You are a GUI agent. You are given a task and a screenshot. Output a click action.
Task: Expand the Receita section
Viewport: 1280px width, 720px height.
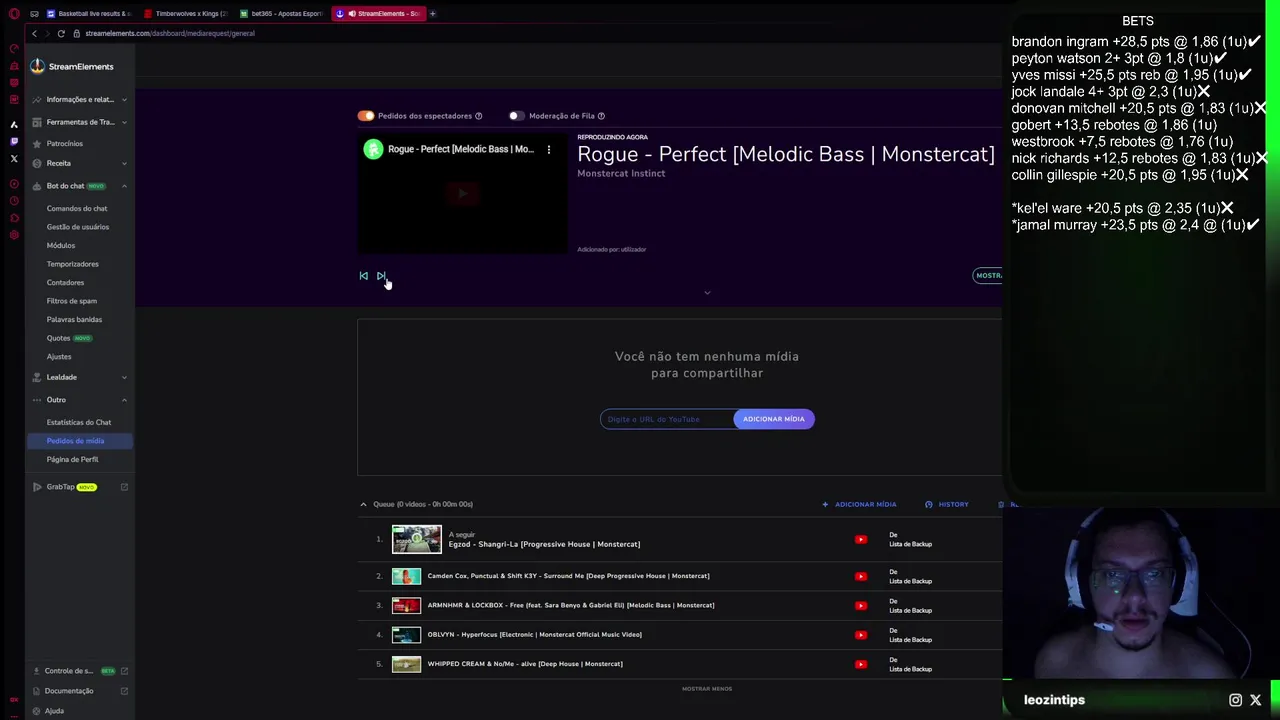[78, 163]
